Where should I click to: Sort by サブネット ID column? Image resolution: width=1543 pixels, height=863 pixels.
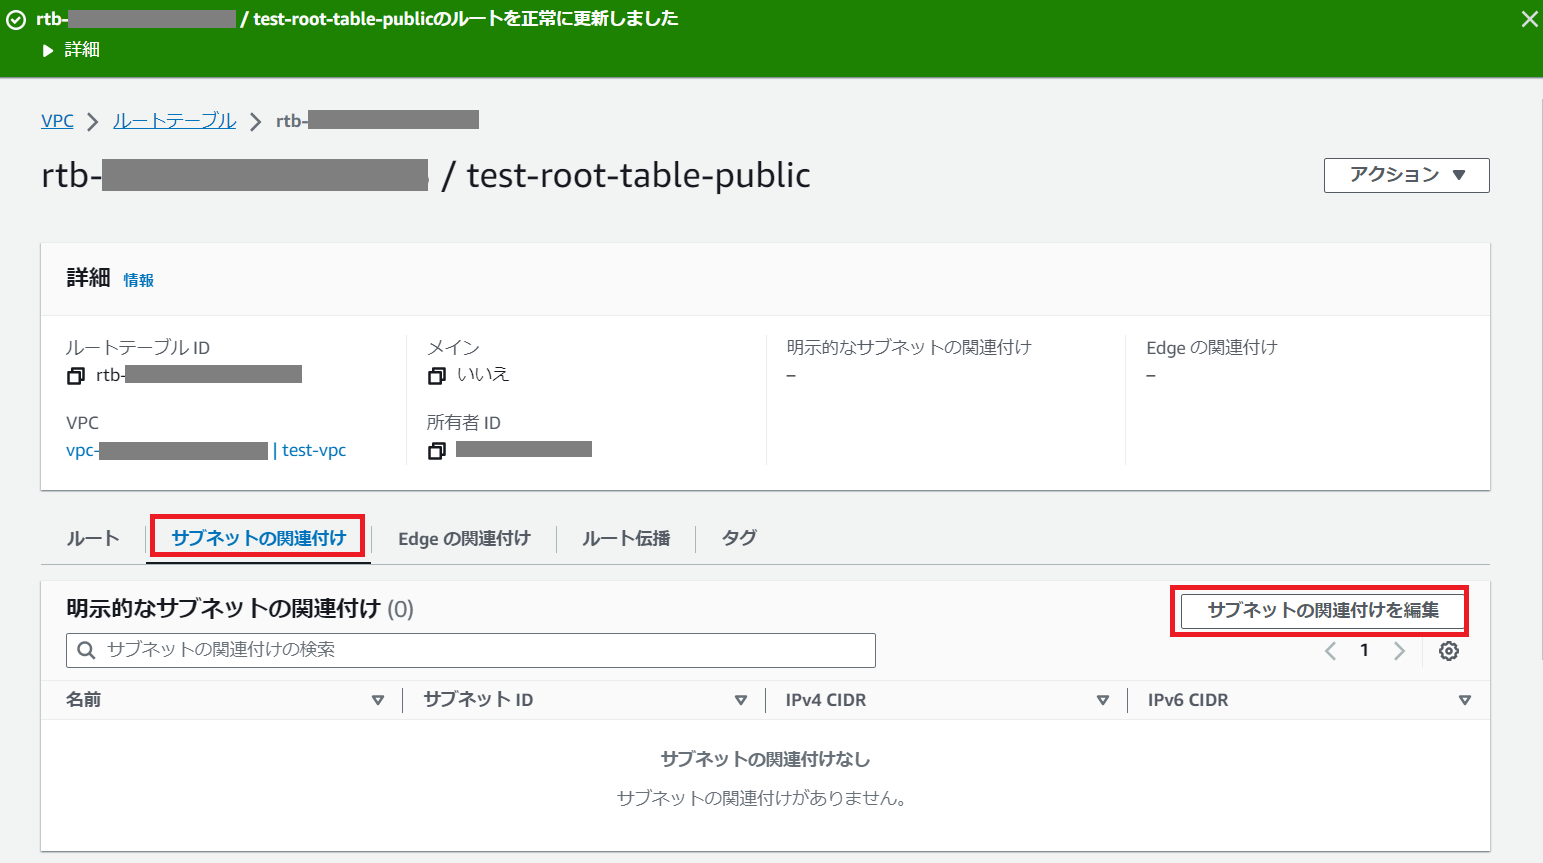[740, 700]
